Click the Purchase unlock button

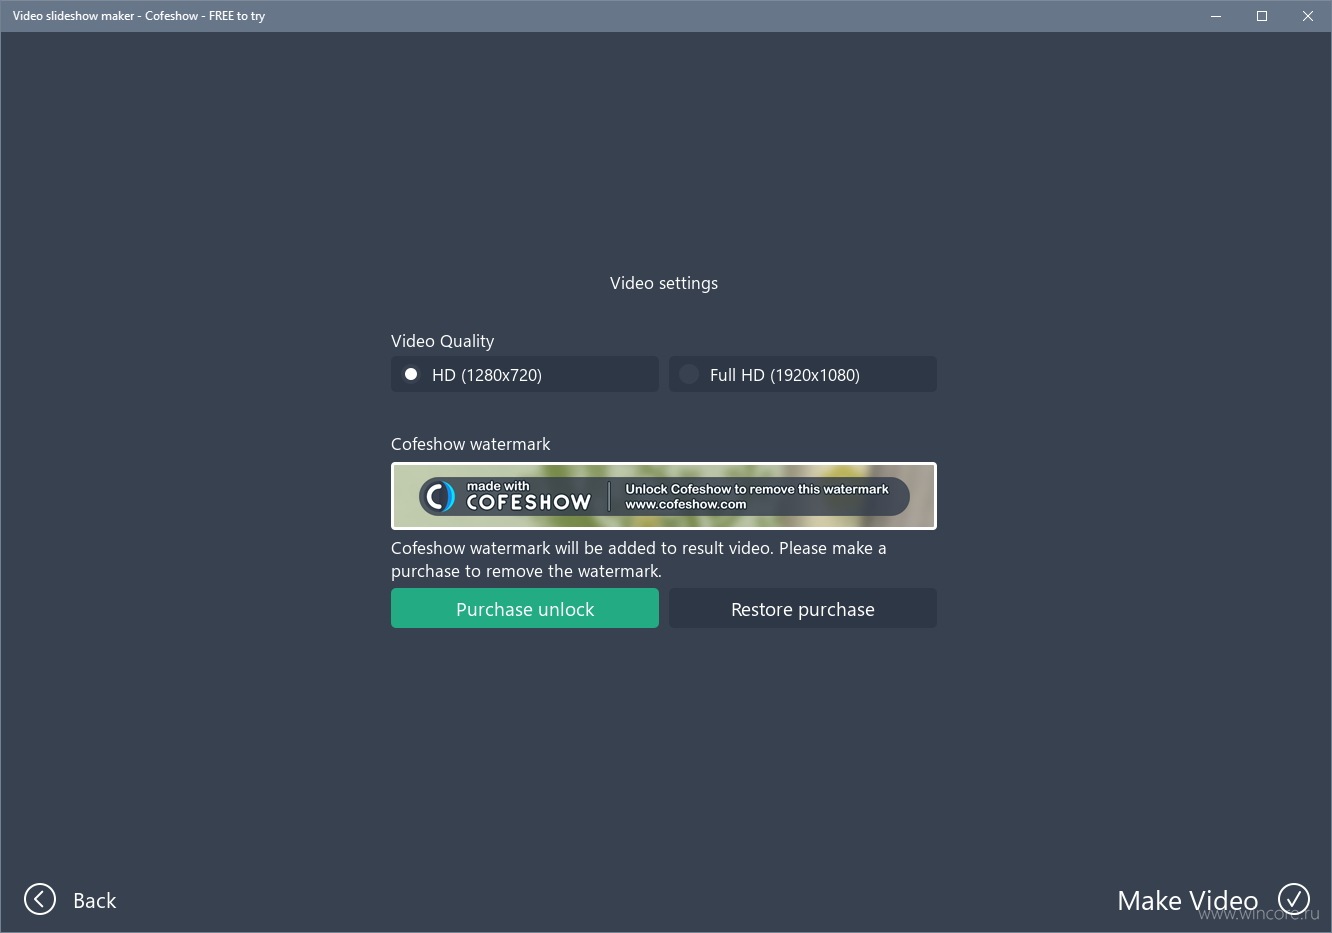click(524, 608)
